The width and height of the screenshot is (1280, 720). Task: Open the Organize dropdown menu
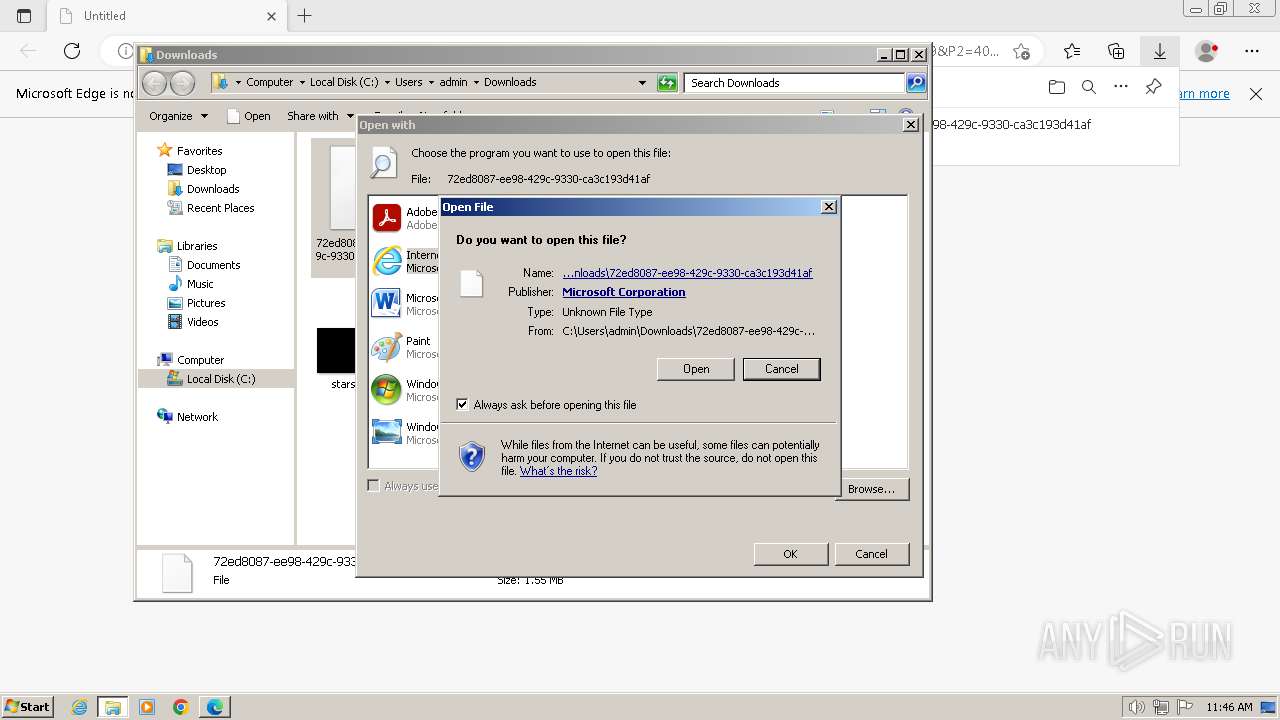tap(178, 116)
